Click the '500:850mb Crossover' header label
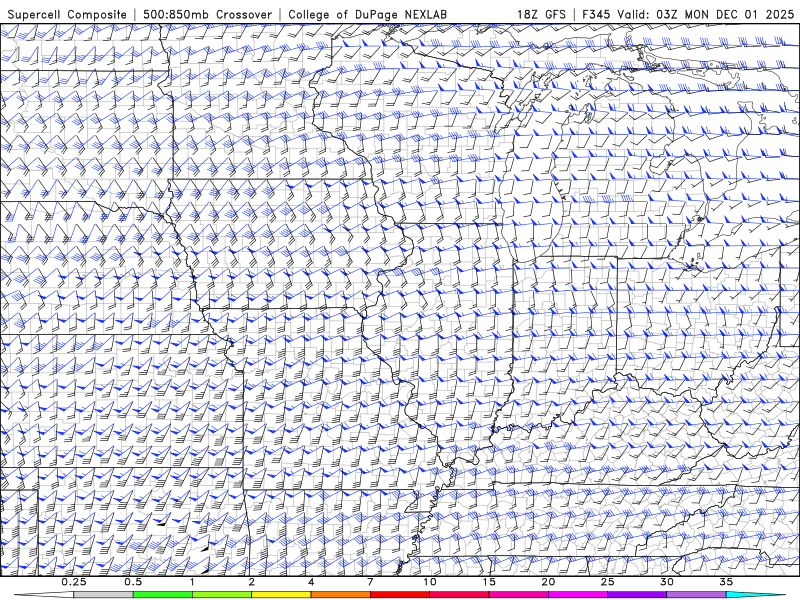The height and width of the screenshot is (600, 800). coord(207,15)
